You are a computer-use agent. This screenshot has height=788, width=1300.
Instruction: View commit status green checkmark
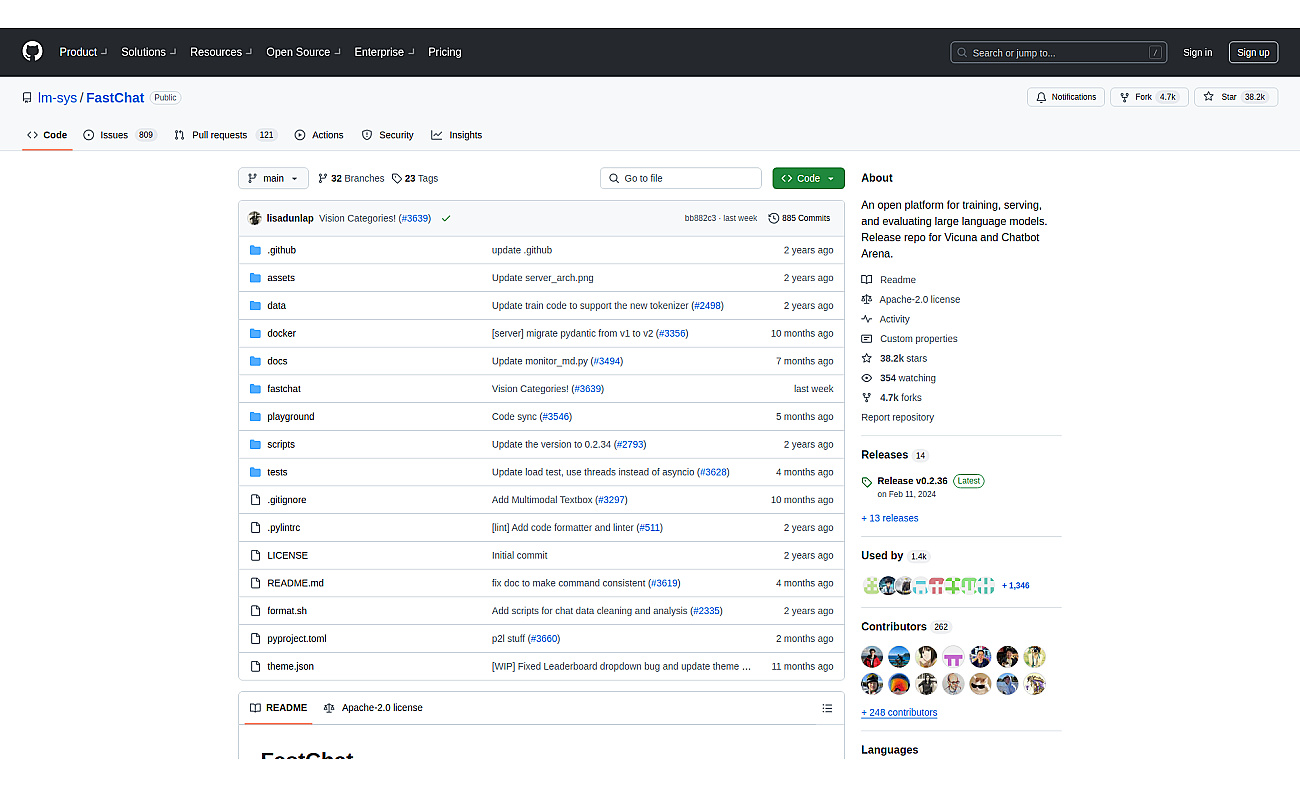click(x=446, y=218)
